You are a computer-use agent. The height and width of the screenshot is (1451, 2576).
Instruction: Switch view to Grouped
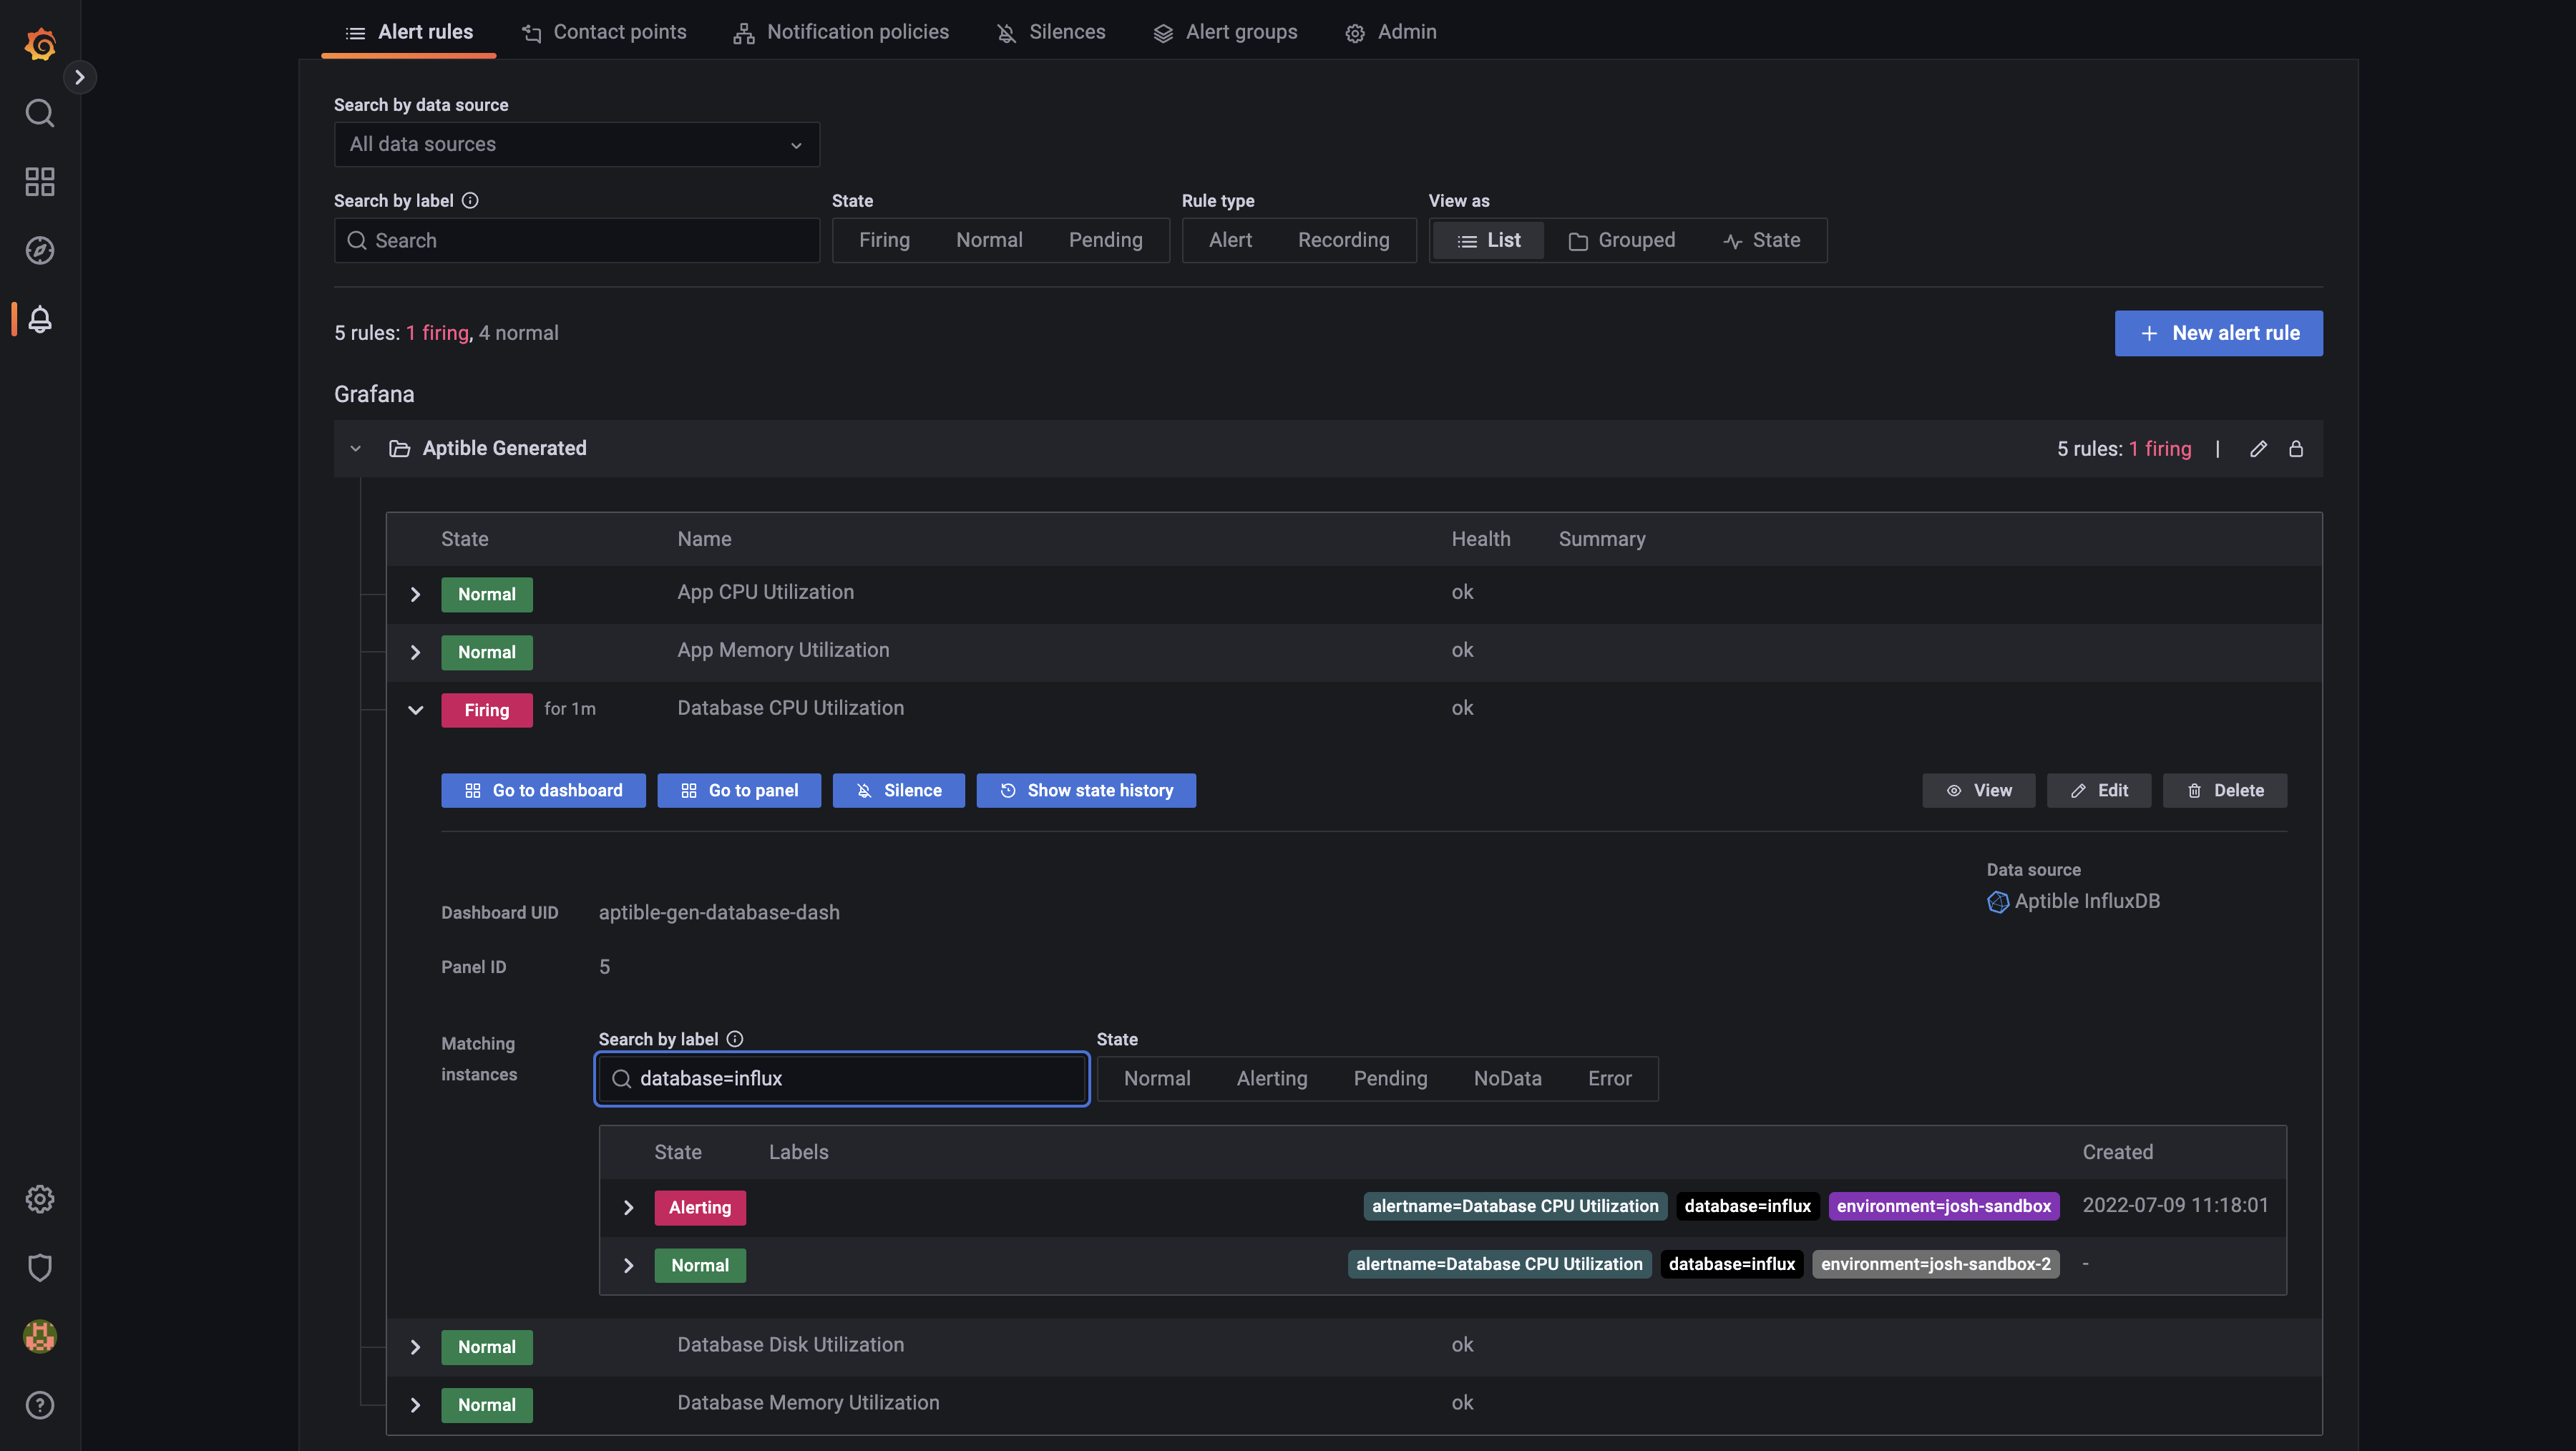pyautogui.click(x=1622, y=240)
